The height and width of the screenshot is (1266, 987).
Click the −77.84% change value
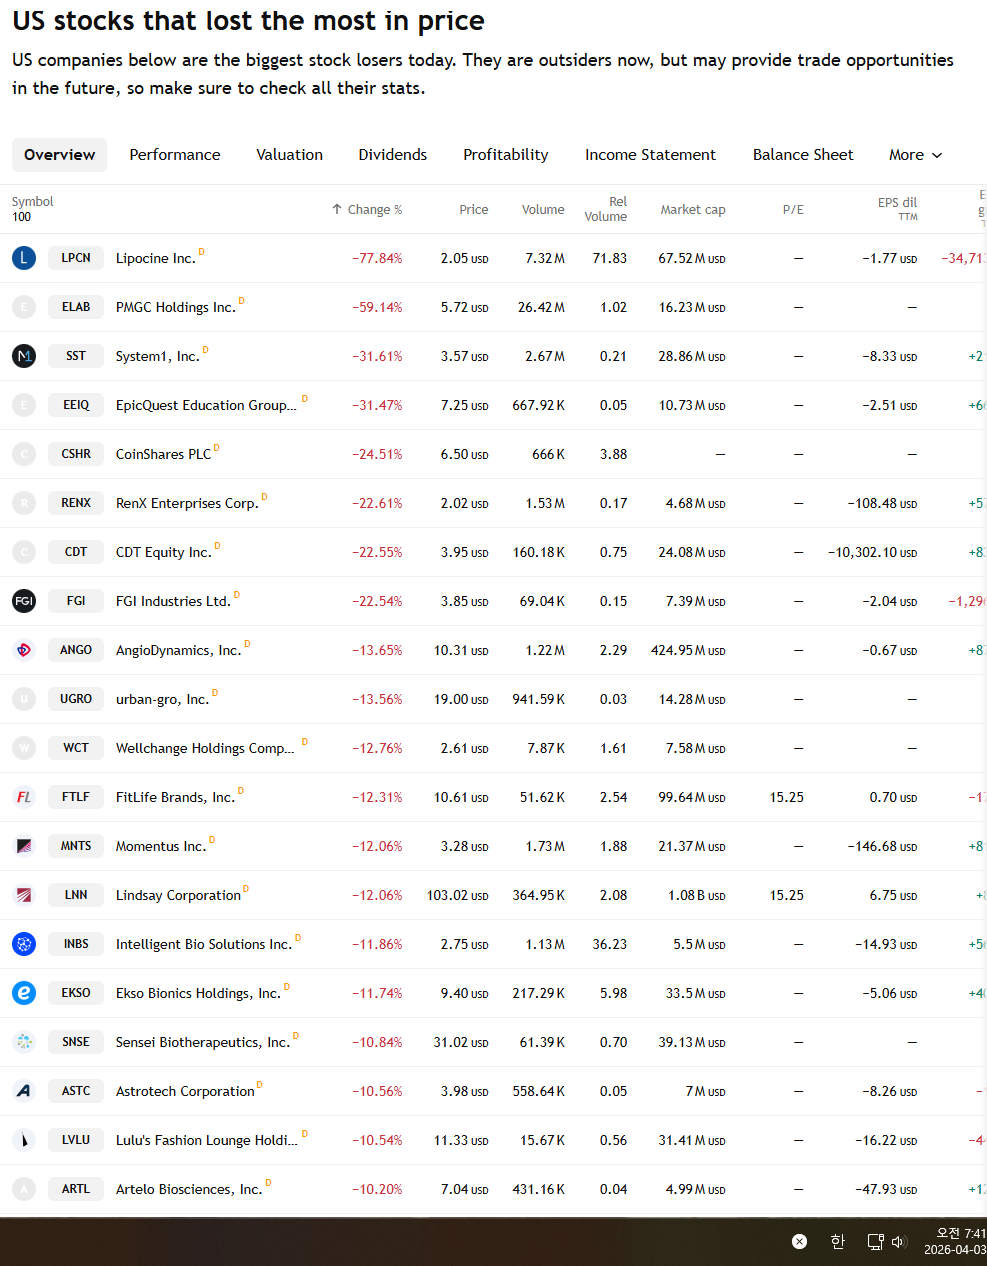[377, 259]
